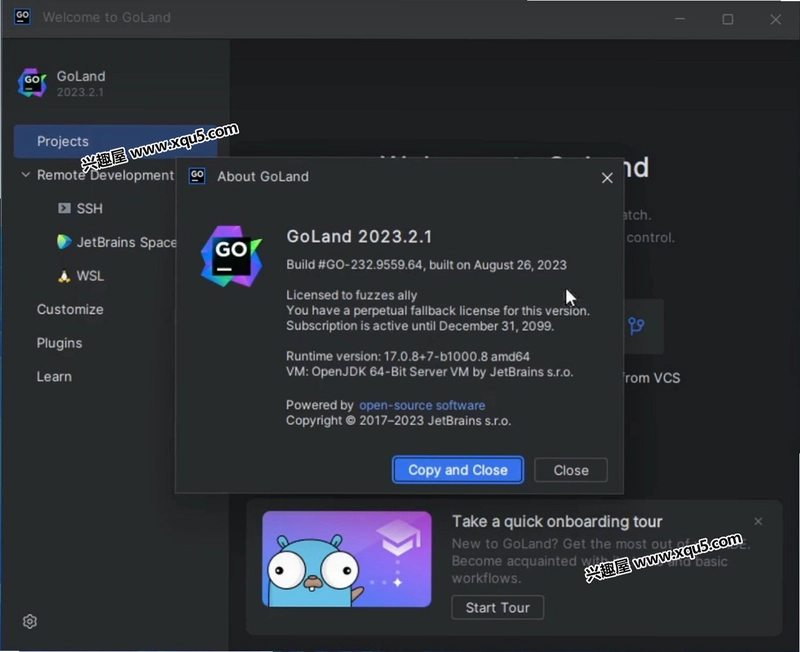Open the Plugins tab

[x=59, y=343]
